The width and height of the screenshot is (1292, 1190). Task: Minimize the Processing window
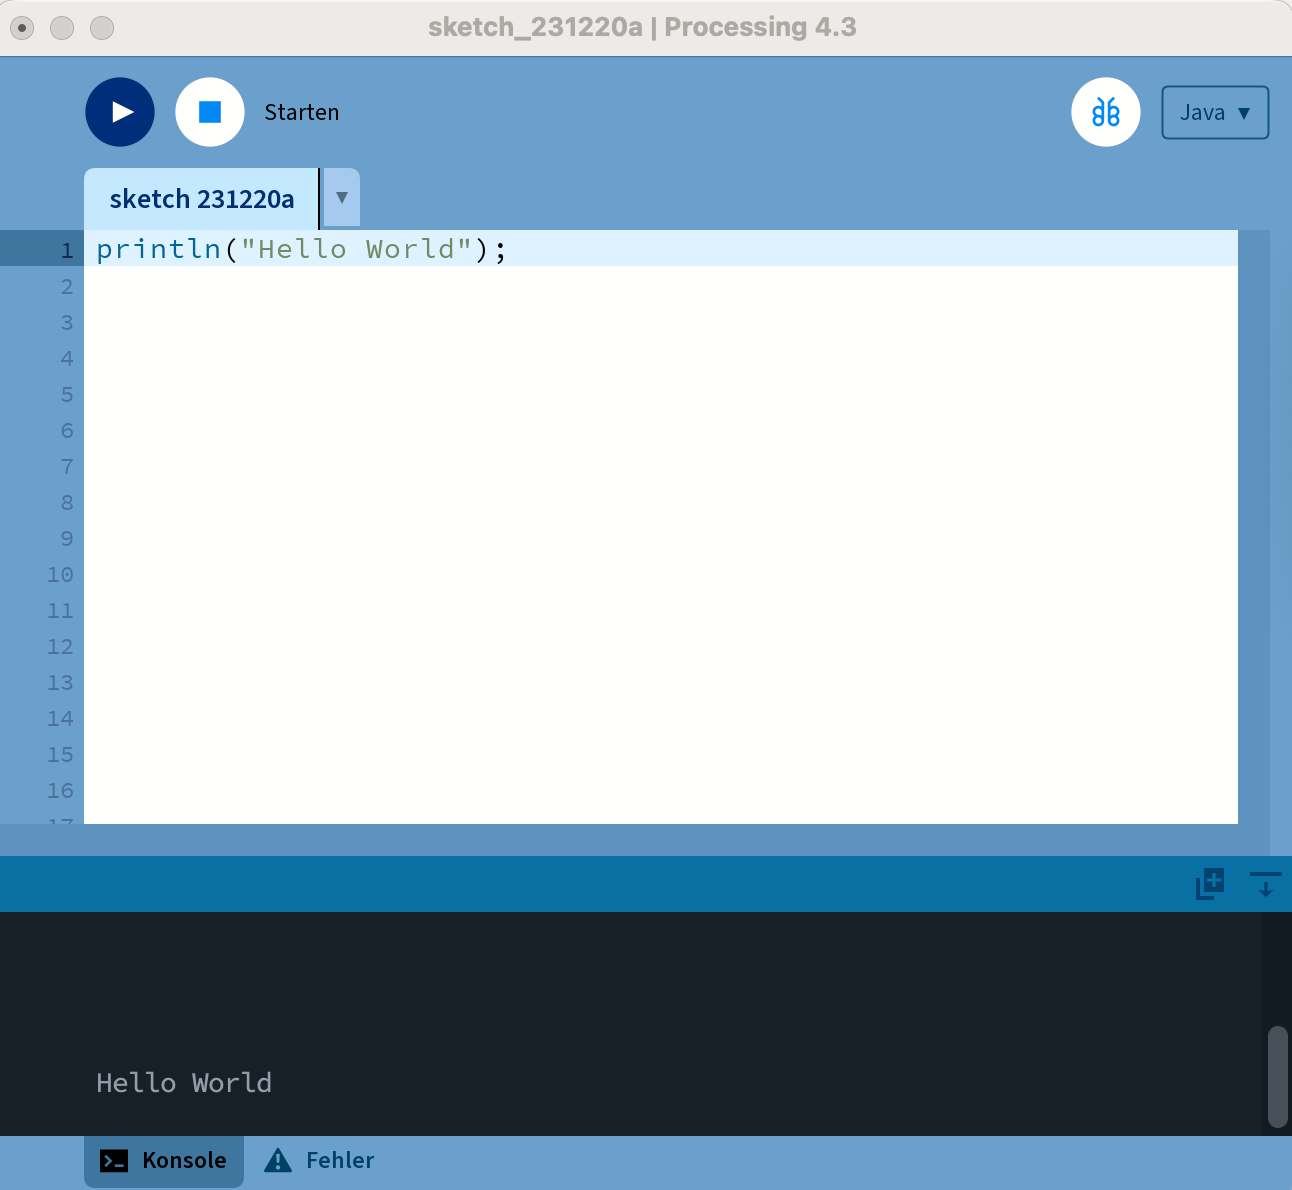(62, 28)
